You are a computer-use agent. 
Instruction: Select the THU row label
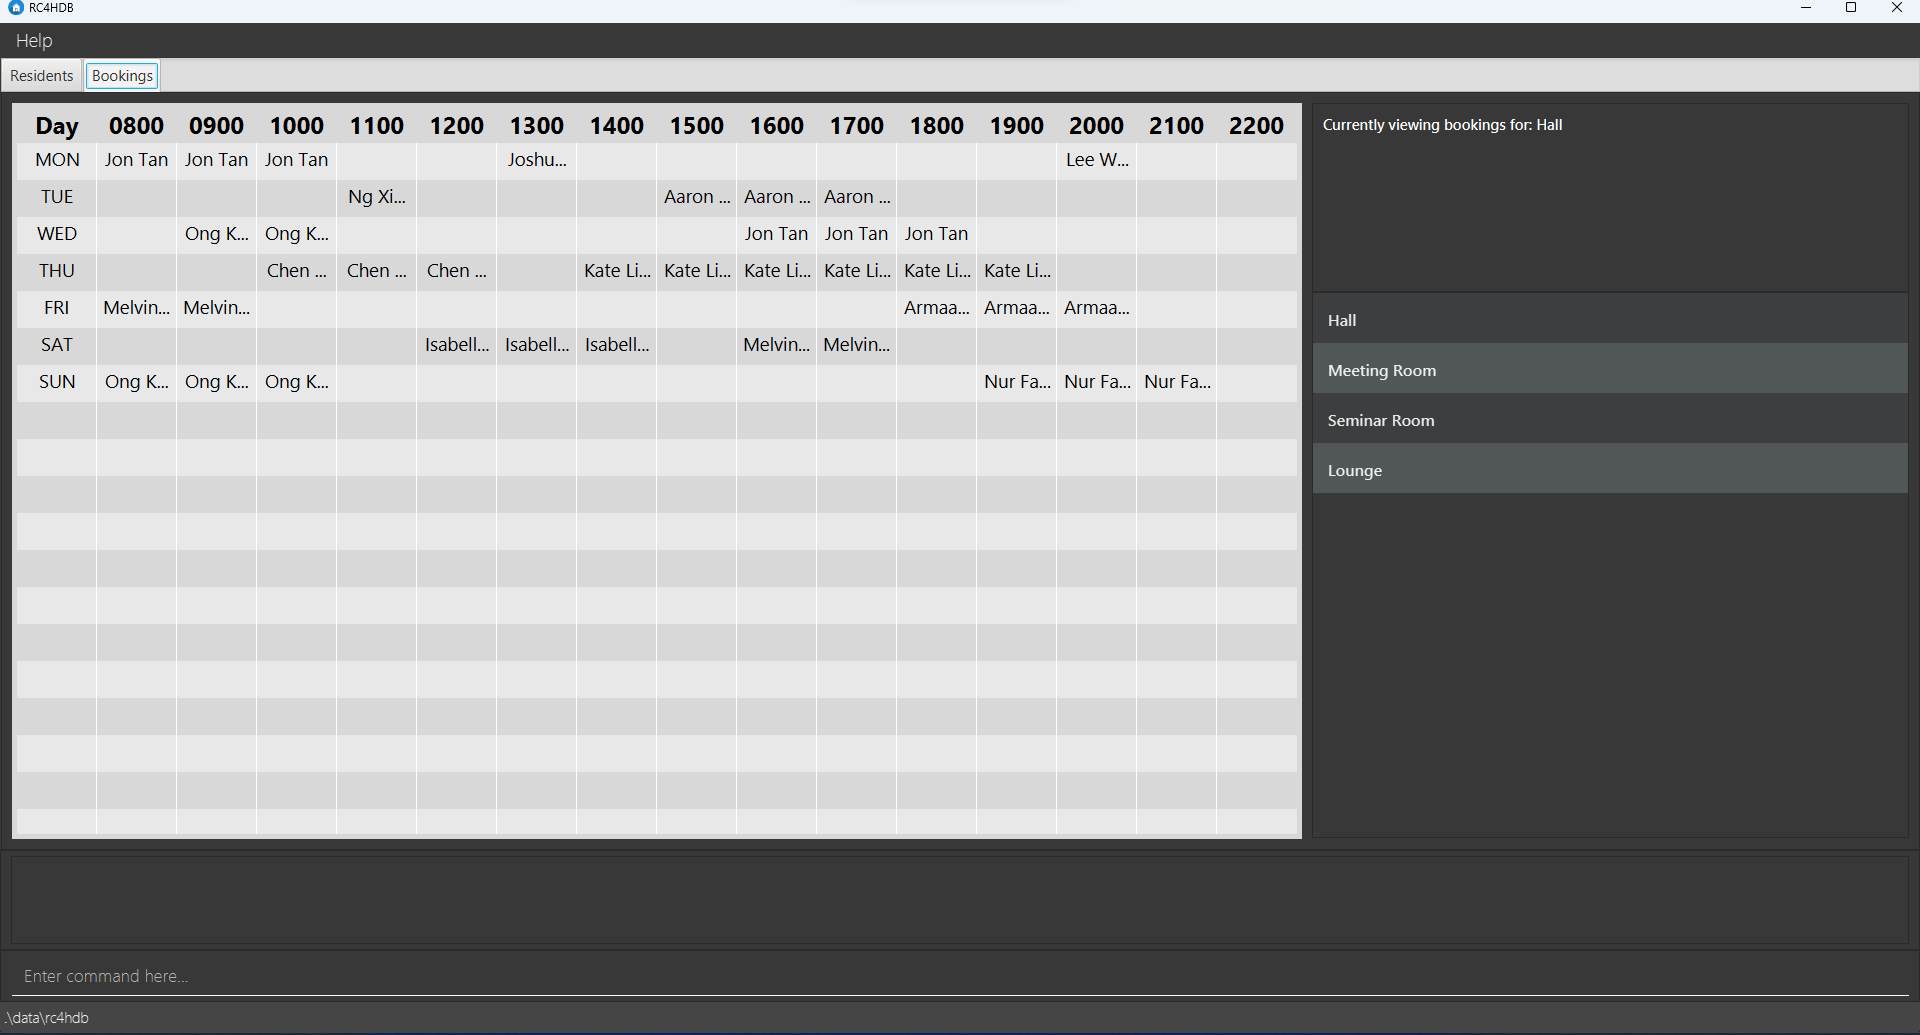[57, 271]
